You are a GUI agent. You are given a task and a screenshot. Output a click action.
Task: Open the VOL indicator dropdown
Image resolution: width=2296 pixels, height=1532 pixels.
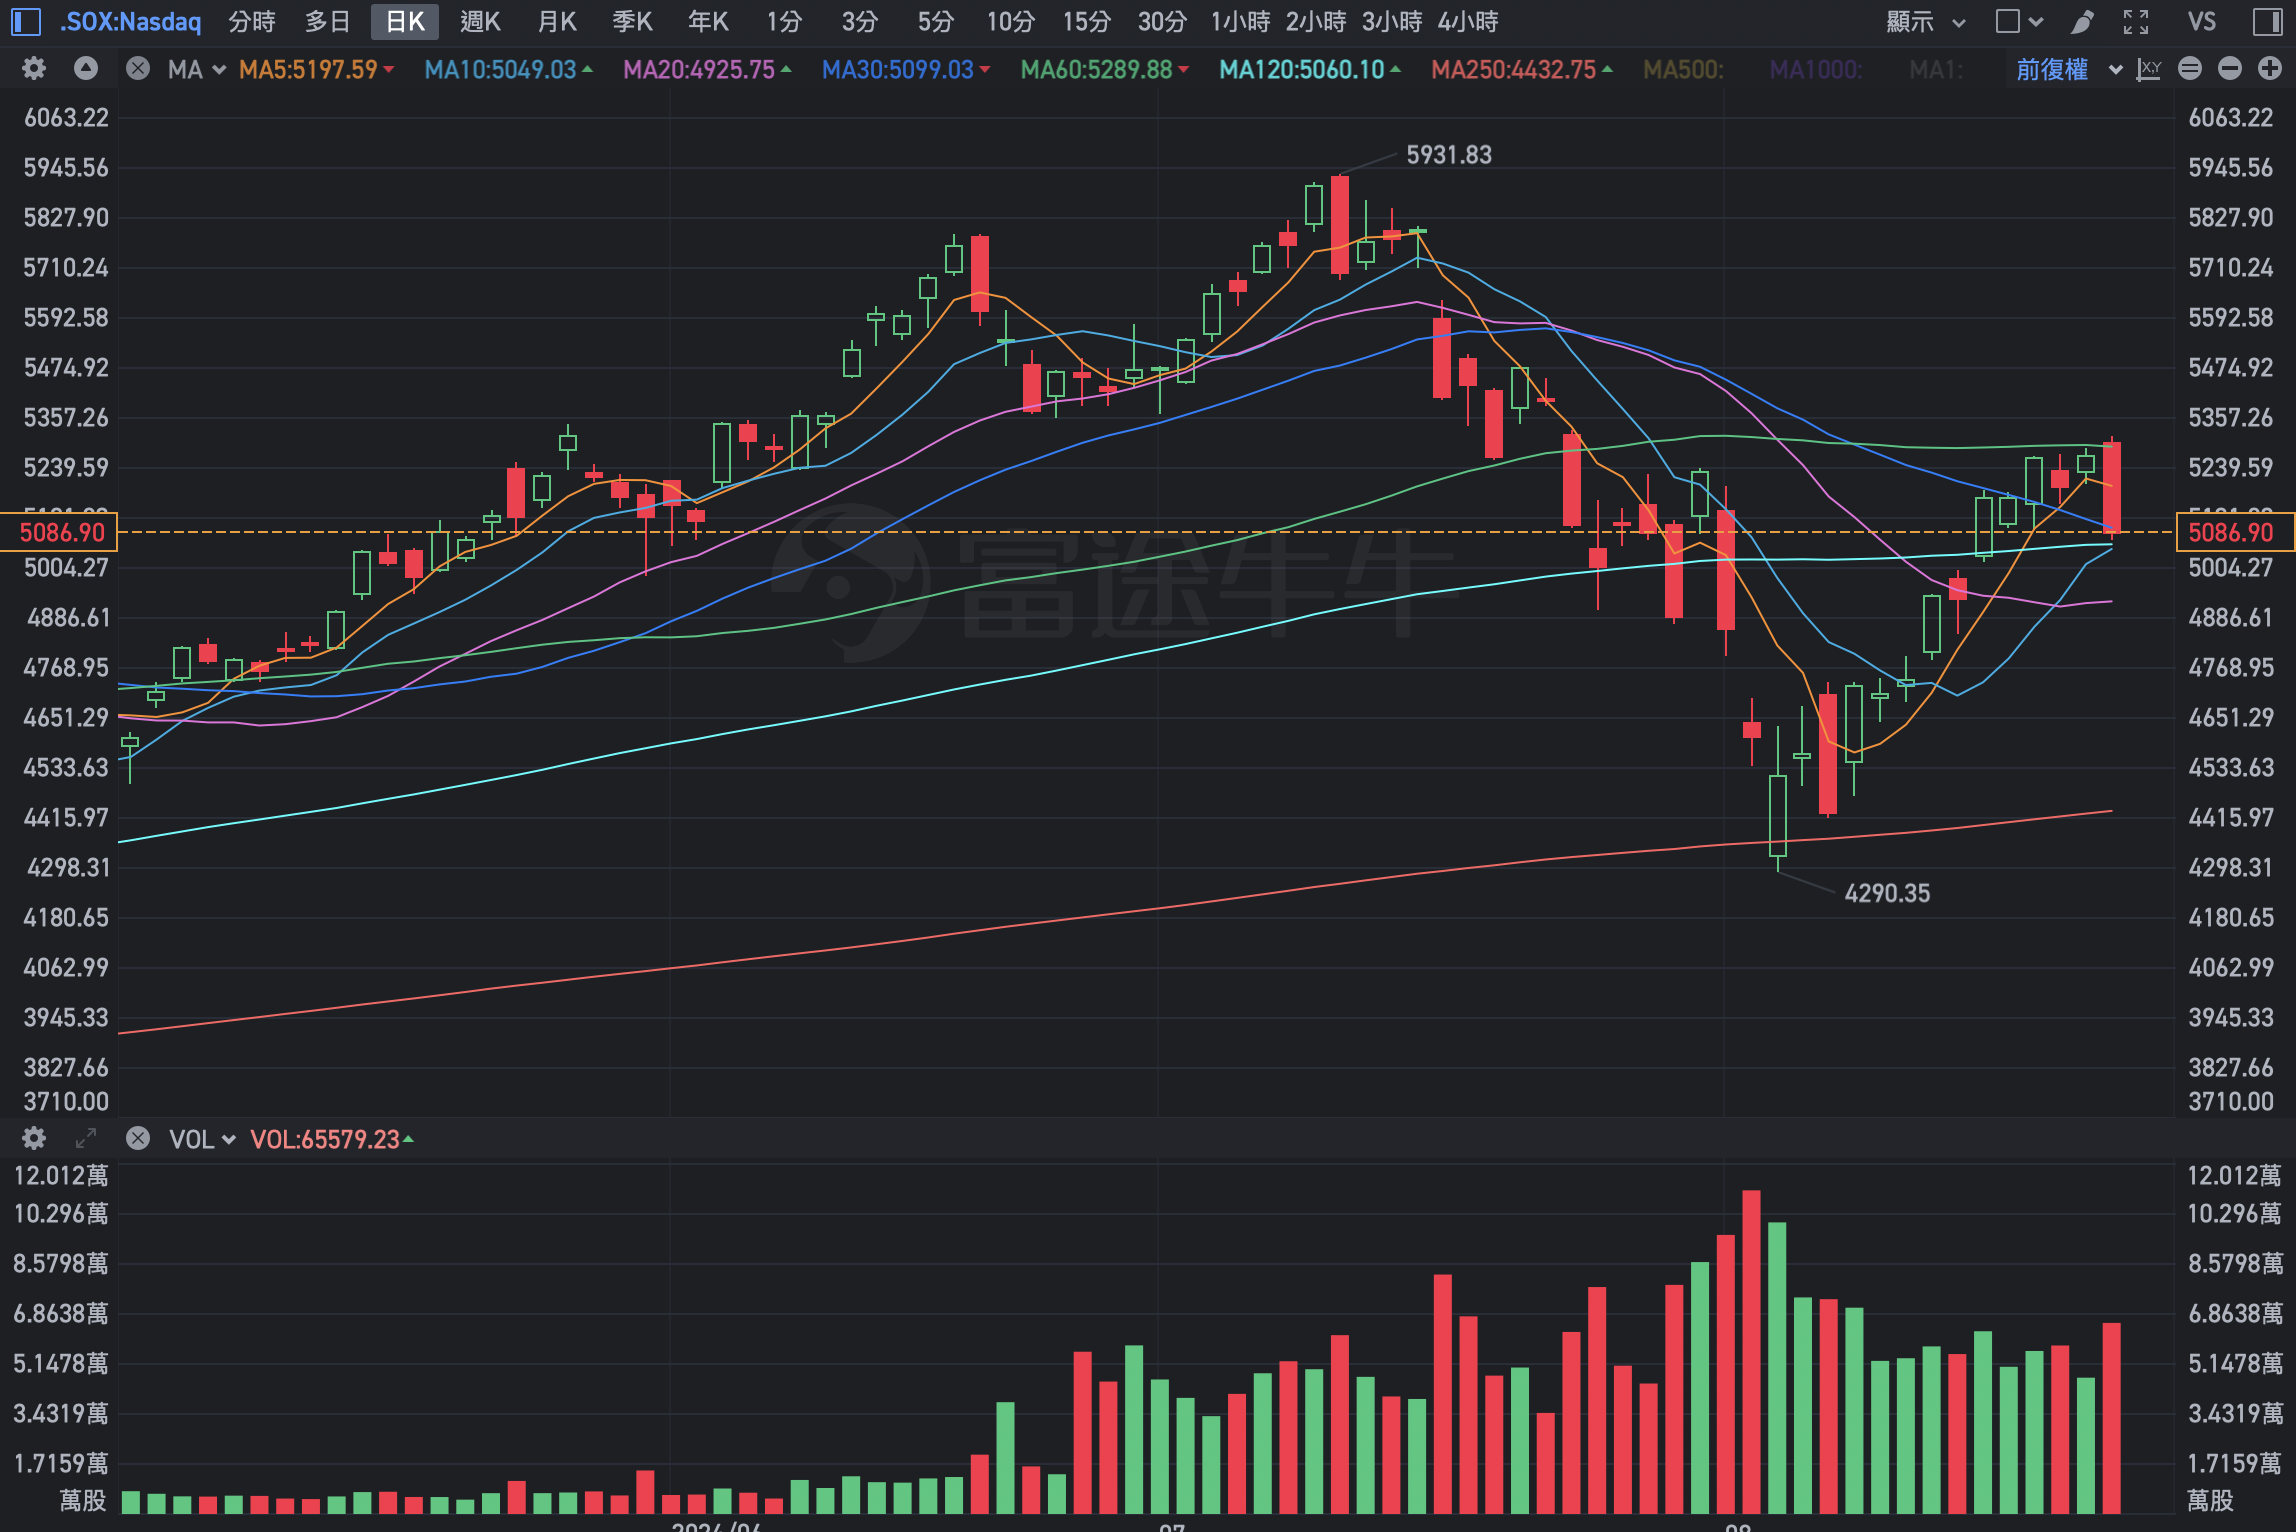coord(201,1139)
